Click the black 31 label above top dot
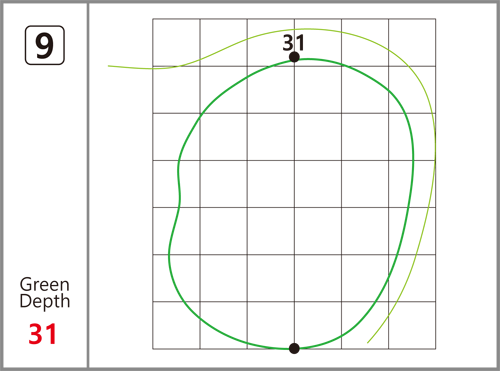Image resolution: width=500 pixels, height=371 pixels. (294, 43)
